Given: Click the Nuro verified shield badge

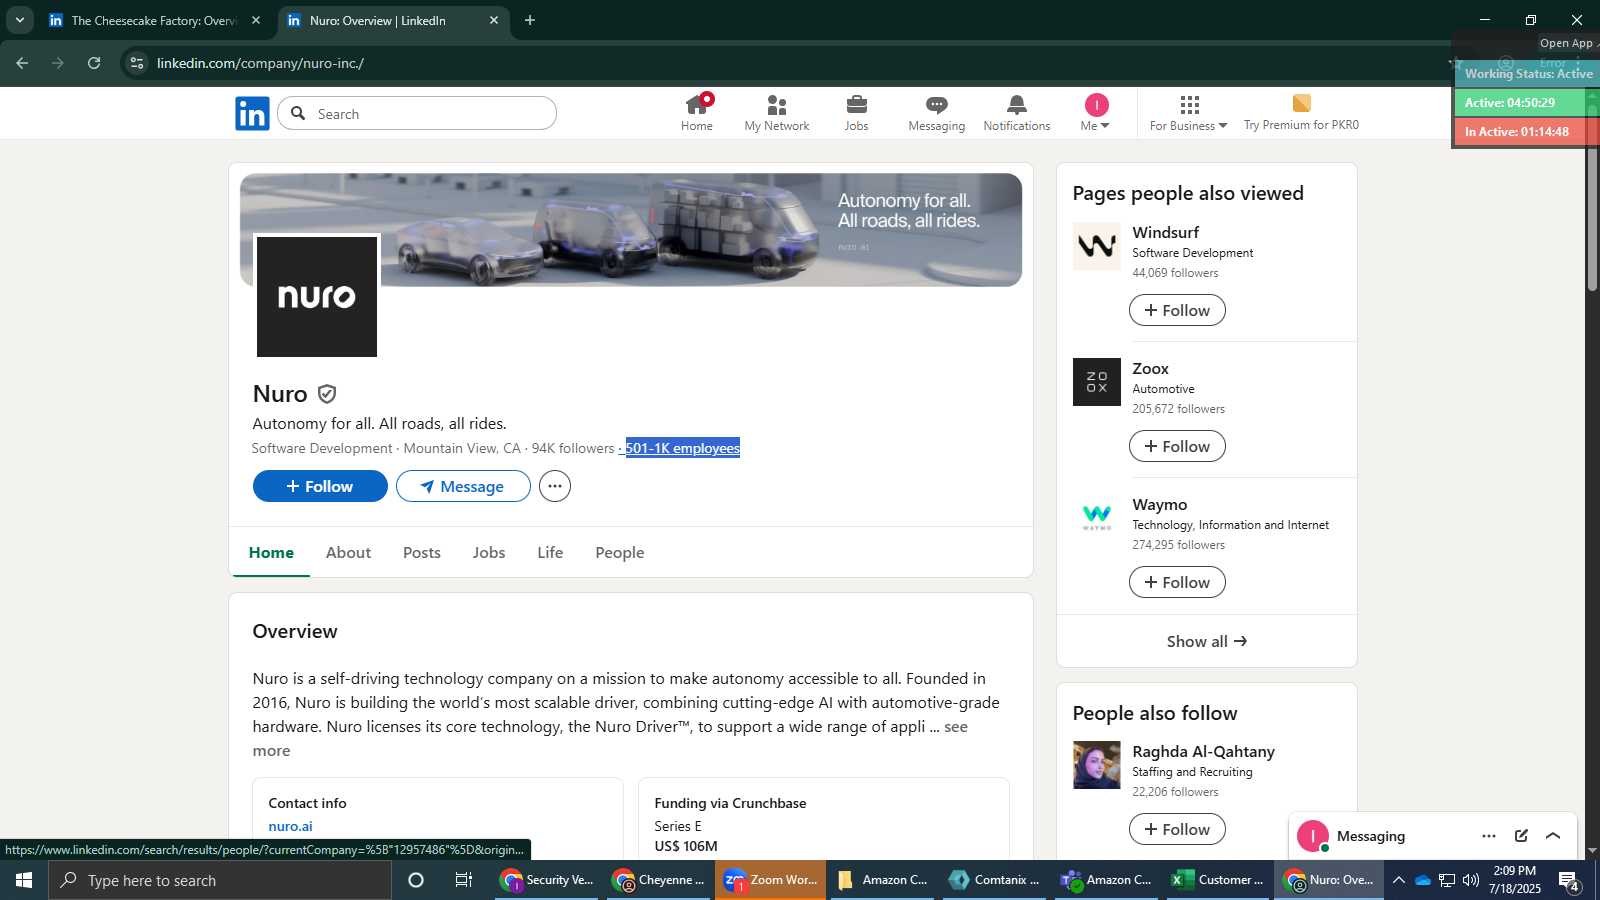Looking at the screenshot, I should tap(327, 394).
